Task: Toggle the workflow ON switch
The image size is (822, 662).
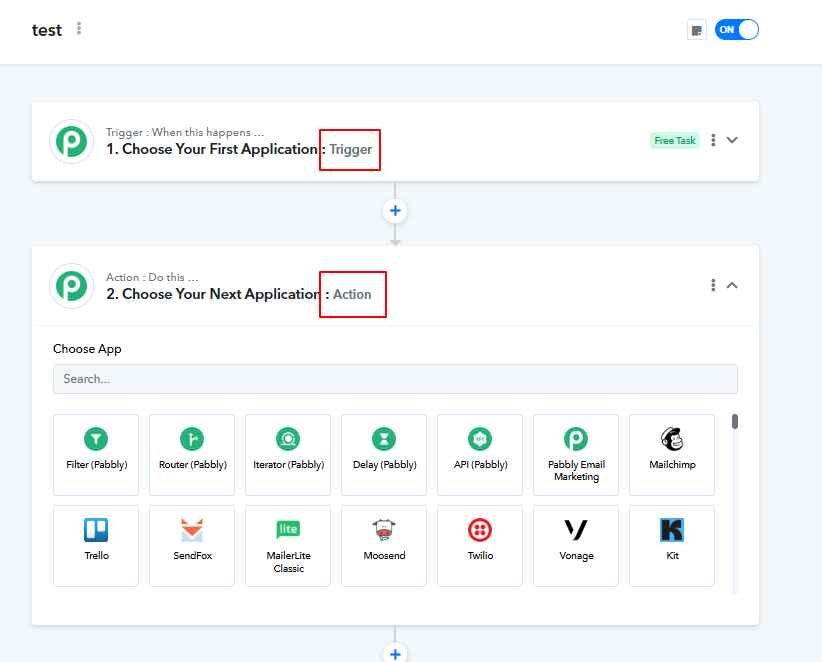Action: (737, 30)
